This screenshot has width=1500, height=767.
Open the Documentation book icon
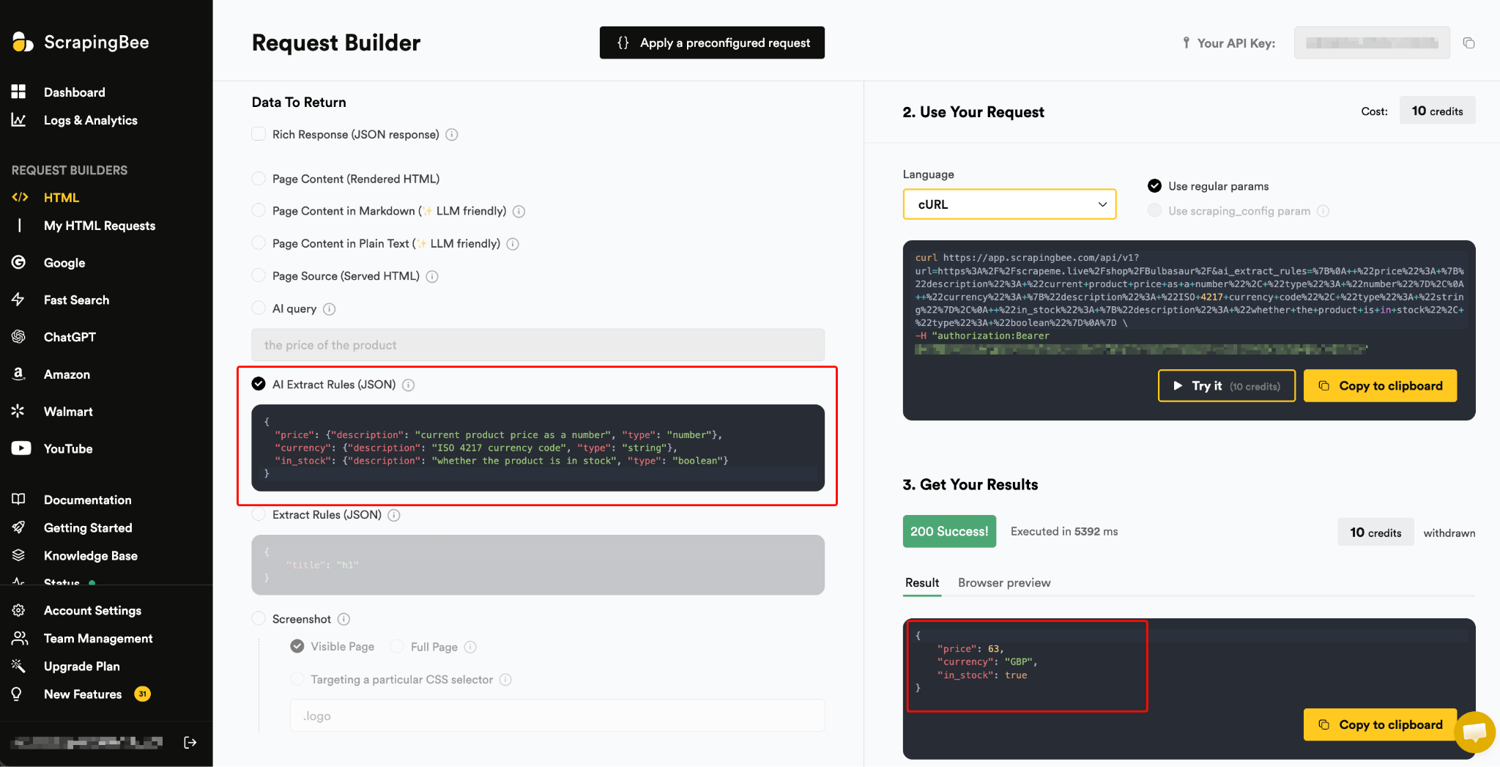pos(19,499)
